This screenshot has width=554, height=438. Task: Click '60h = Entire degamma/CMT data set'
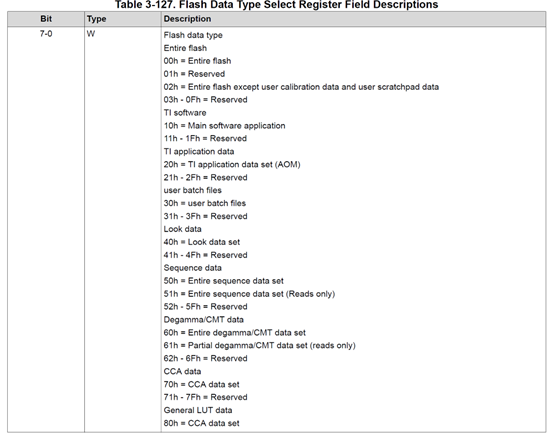pyautogui.click(x=235, y=333)
